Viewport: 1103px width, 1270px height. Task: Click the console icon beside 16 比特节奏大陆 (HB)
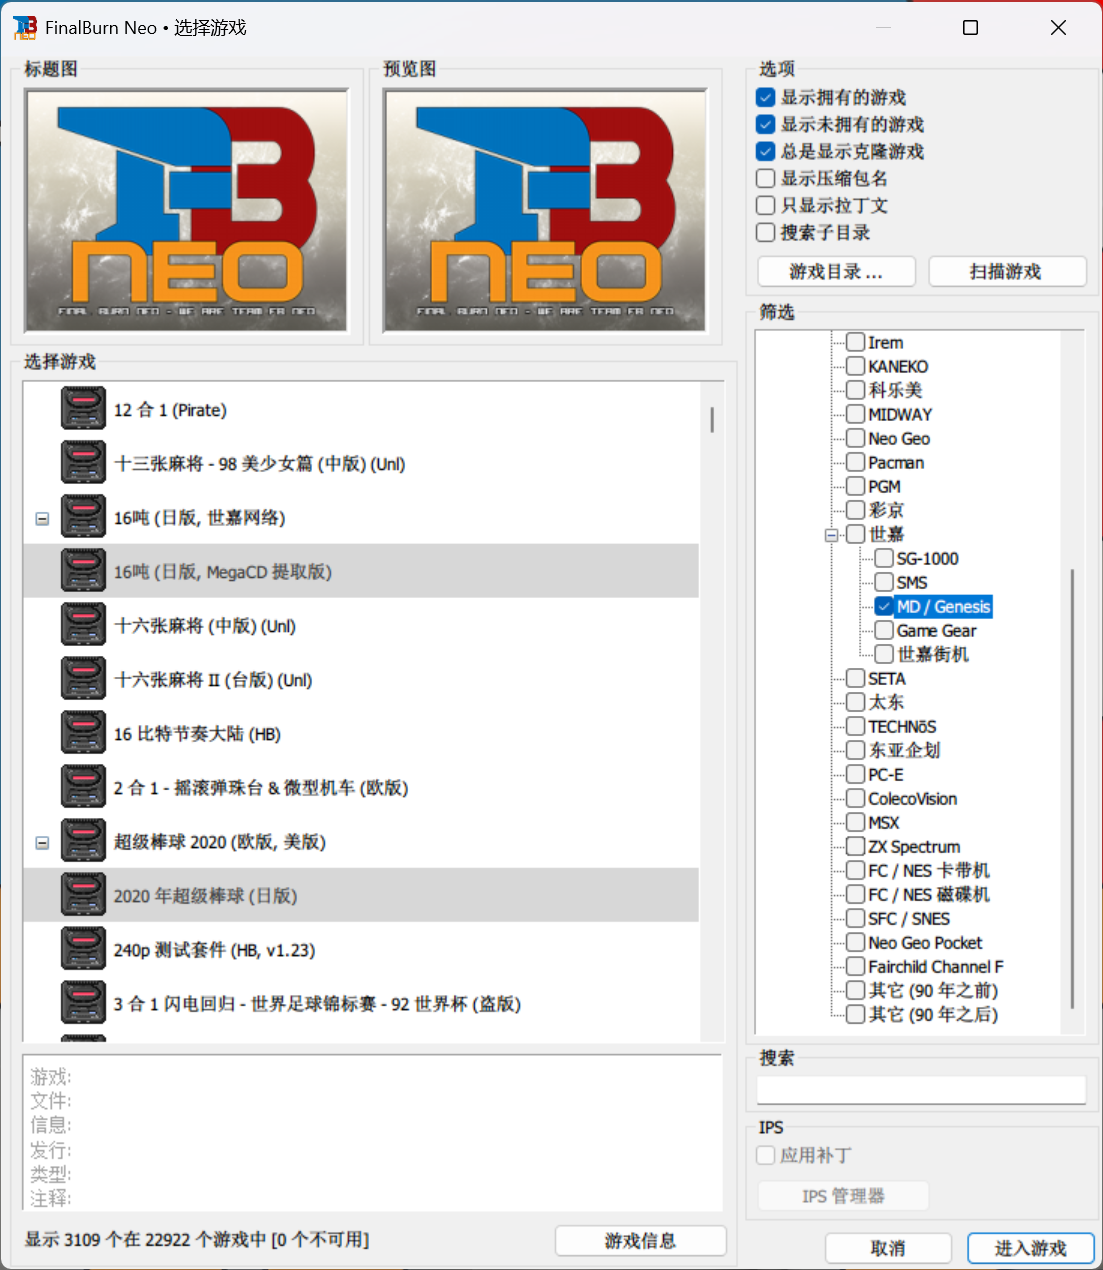(83, 734)
